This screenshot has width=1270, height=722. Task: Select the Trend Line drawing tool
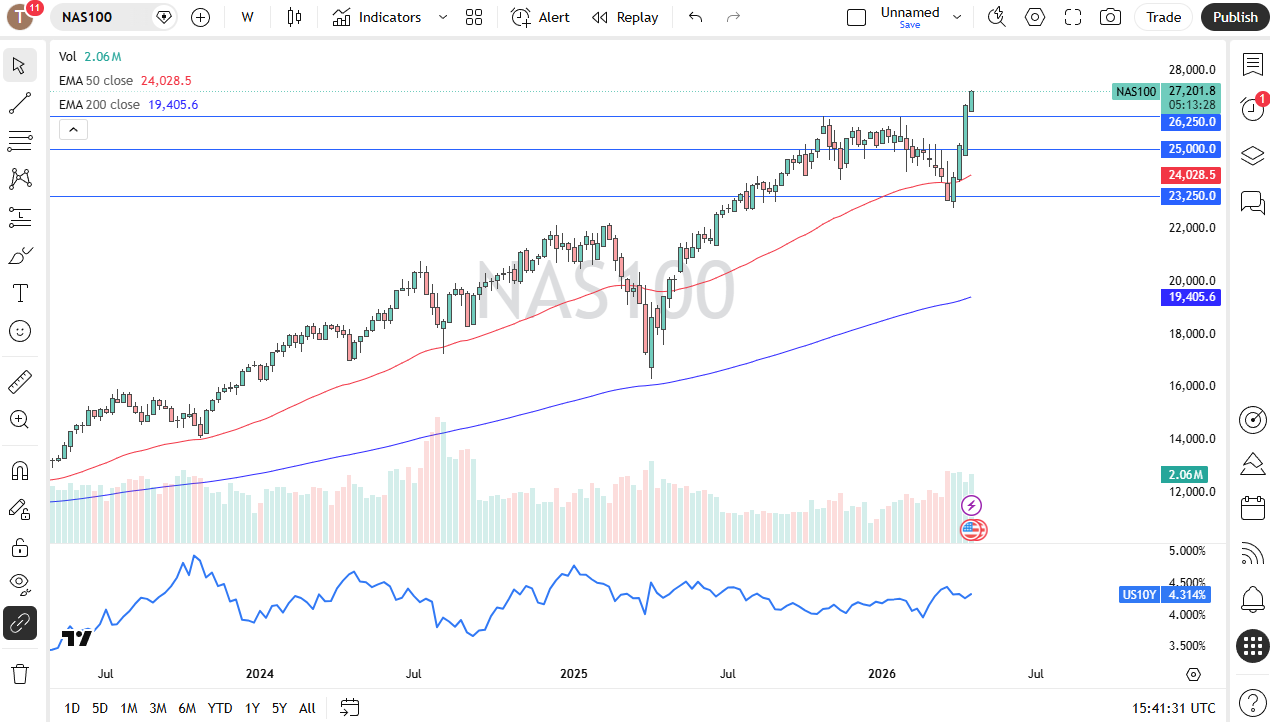(20, 103)
